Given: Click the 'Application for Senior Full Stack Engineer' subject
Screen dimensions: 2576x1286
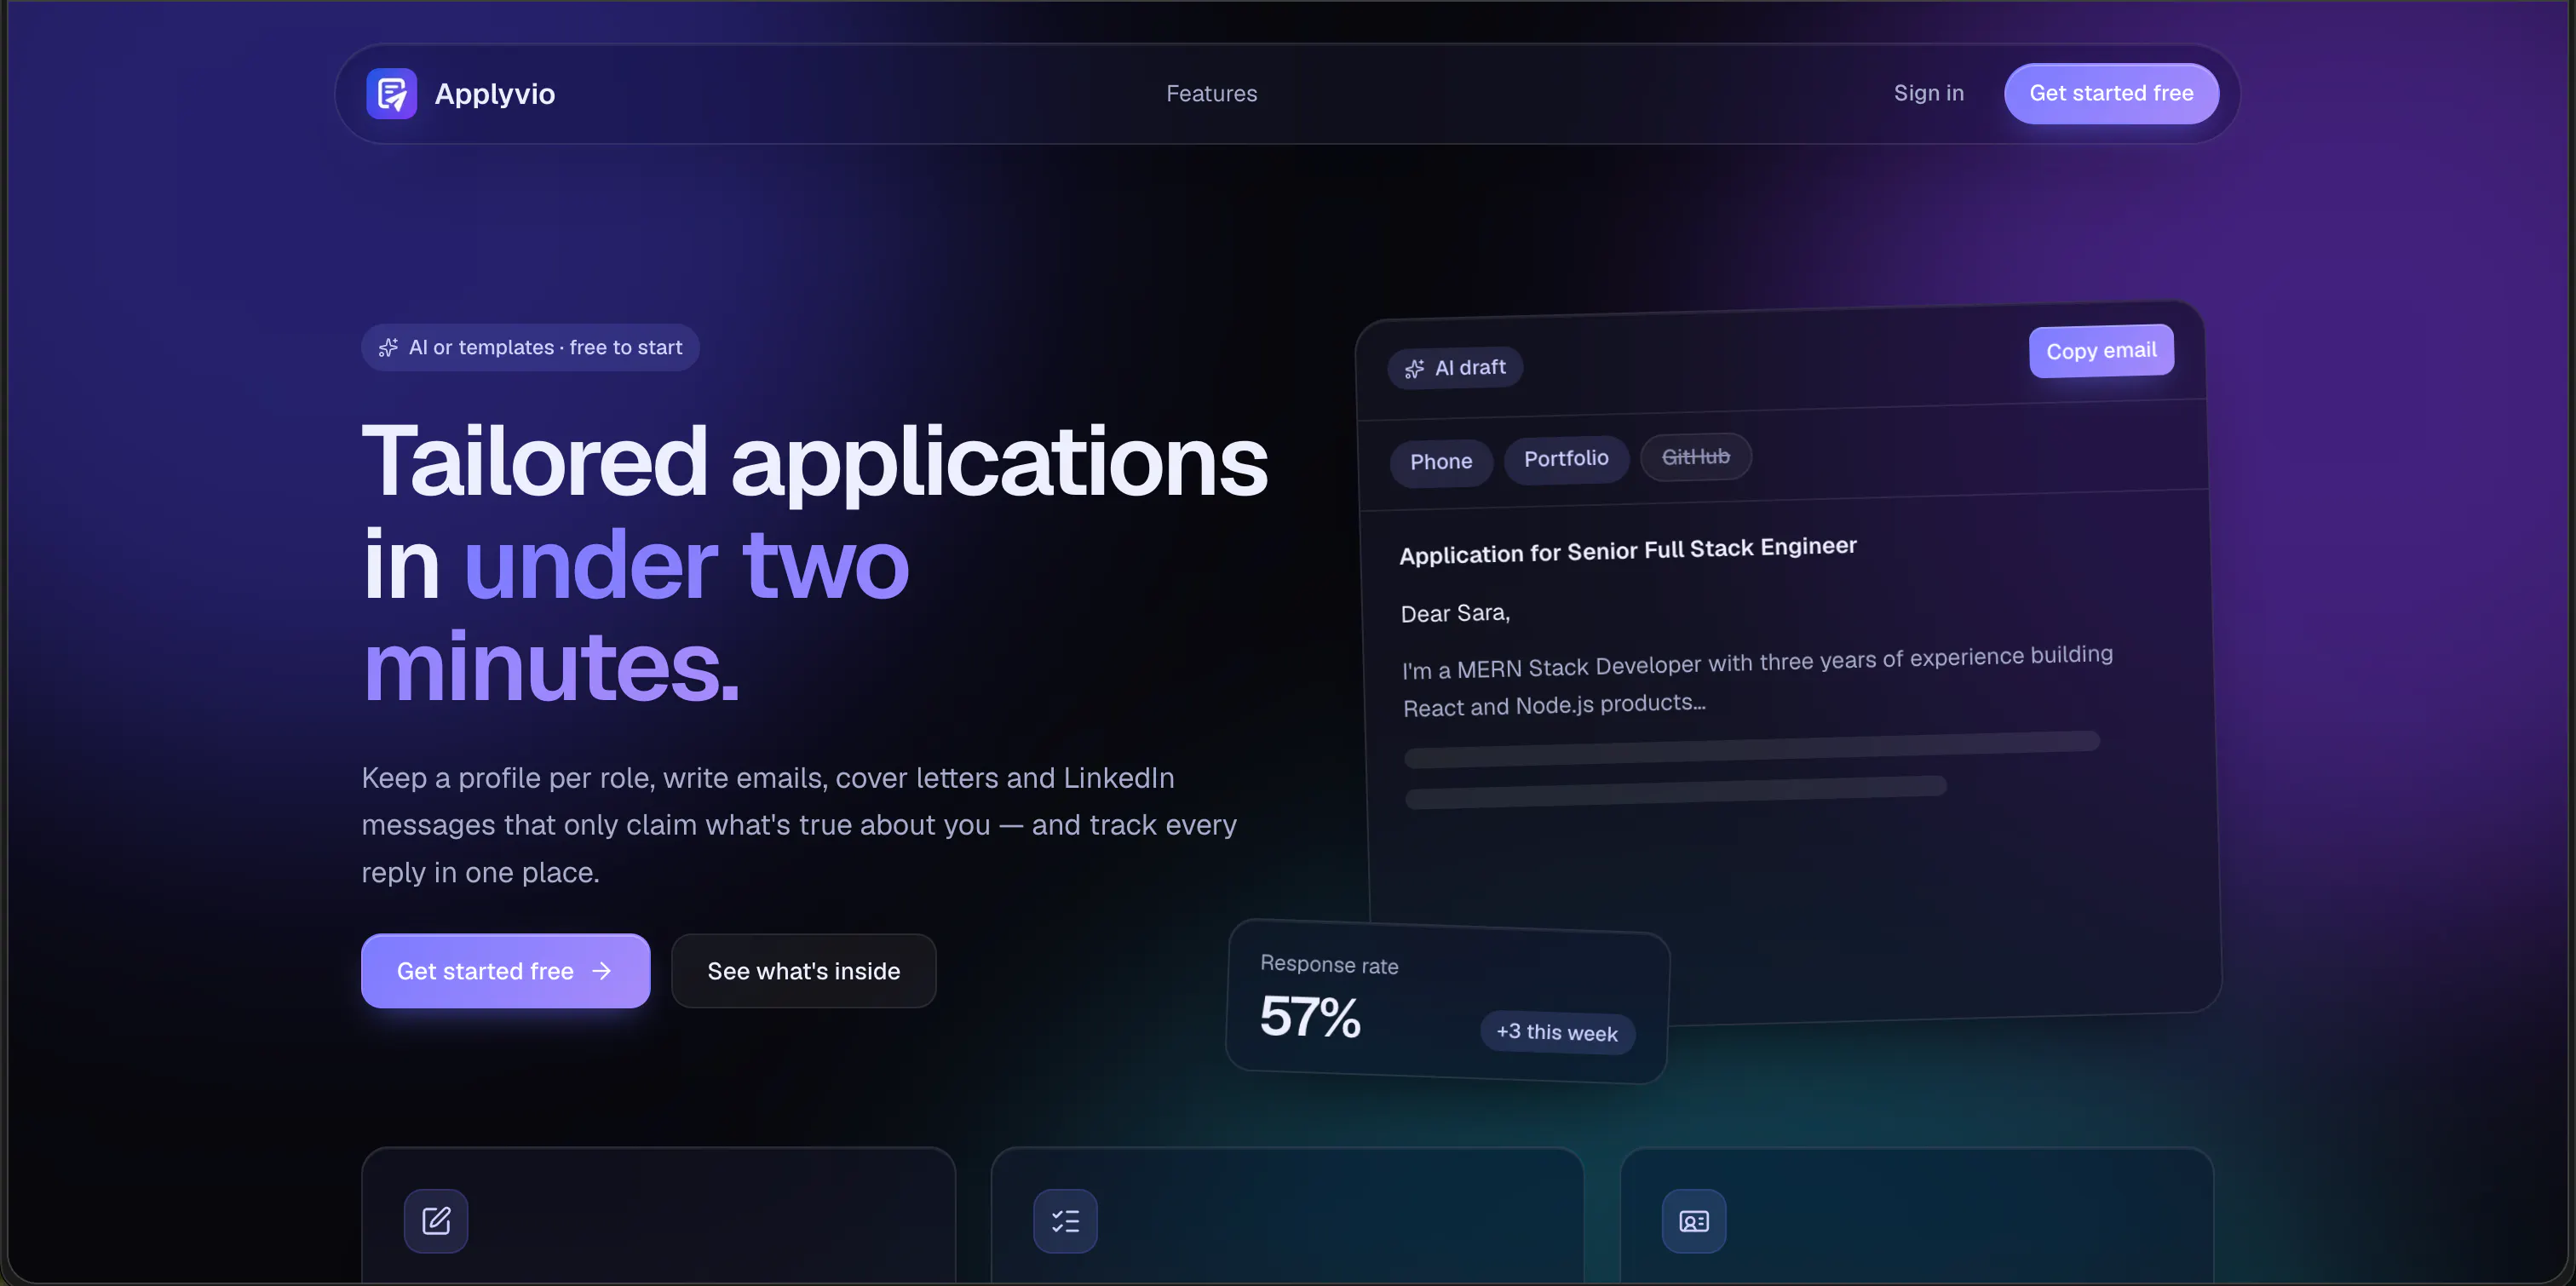Looking at the screenshot, I should point(1628,549).
